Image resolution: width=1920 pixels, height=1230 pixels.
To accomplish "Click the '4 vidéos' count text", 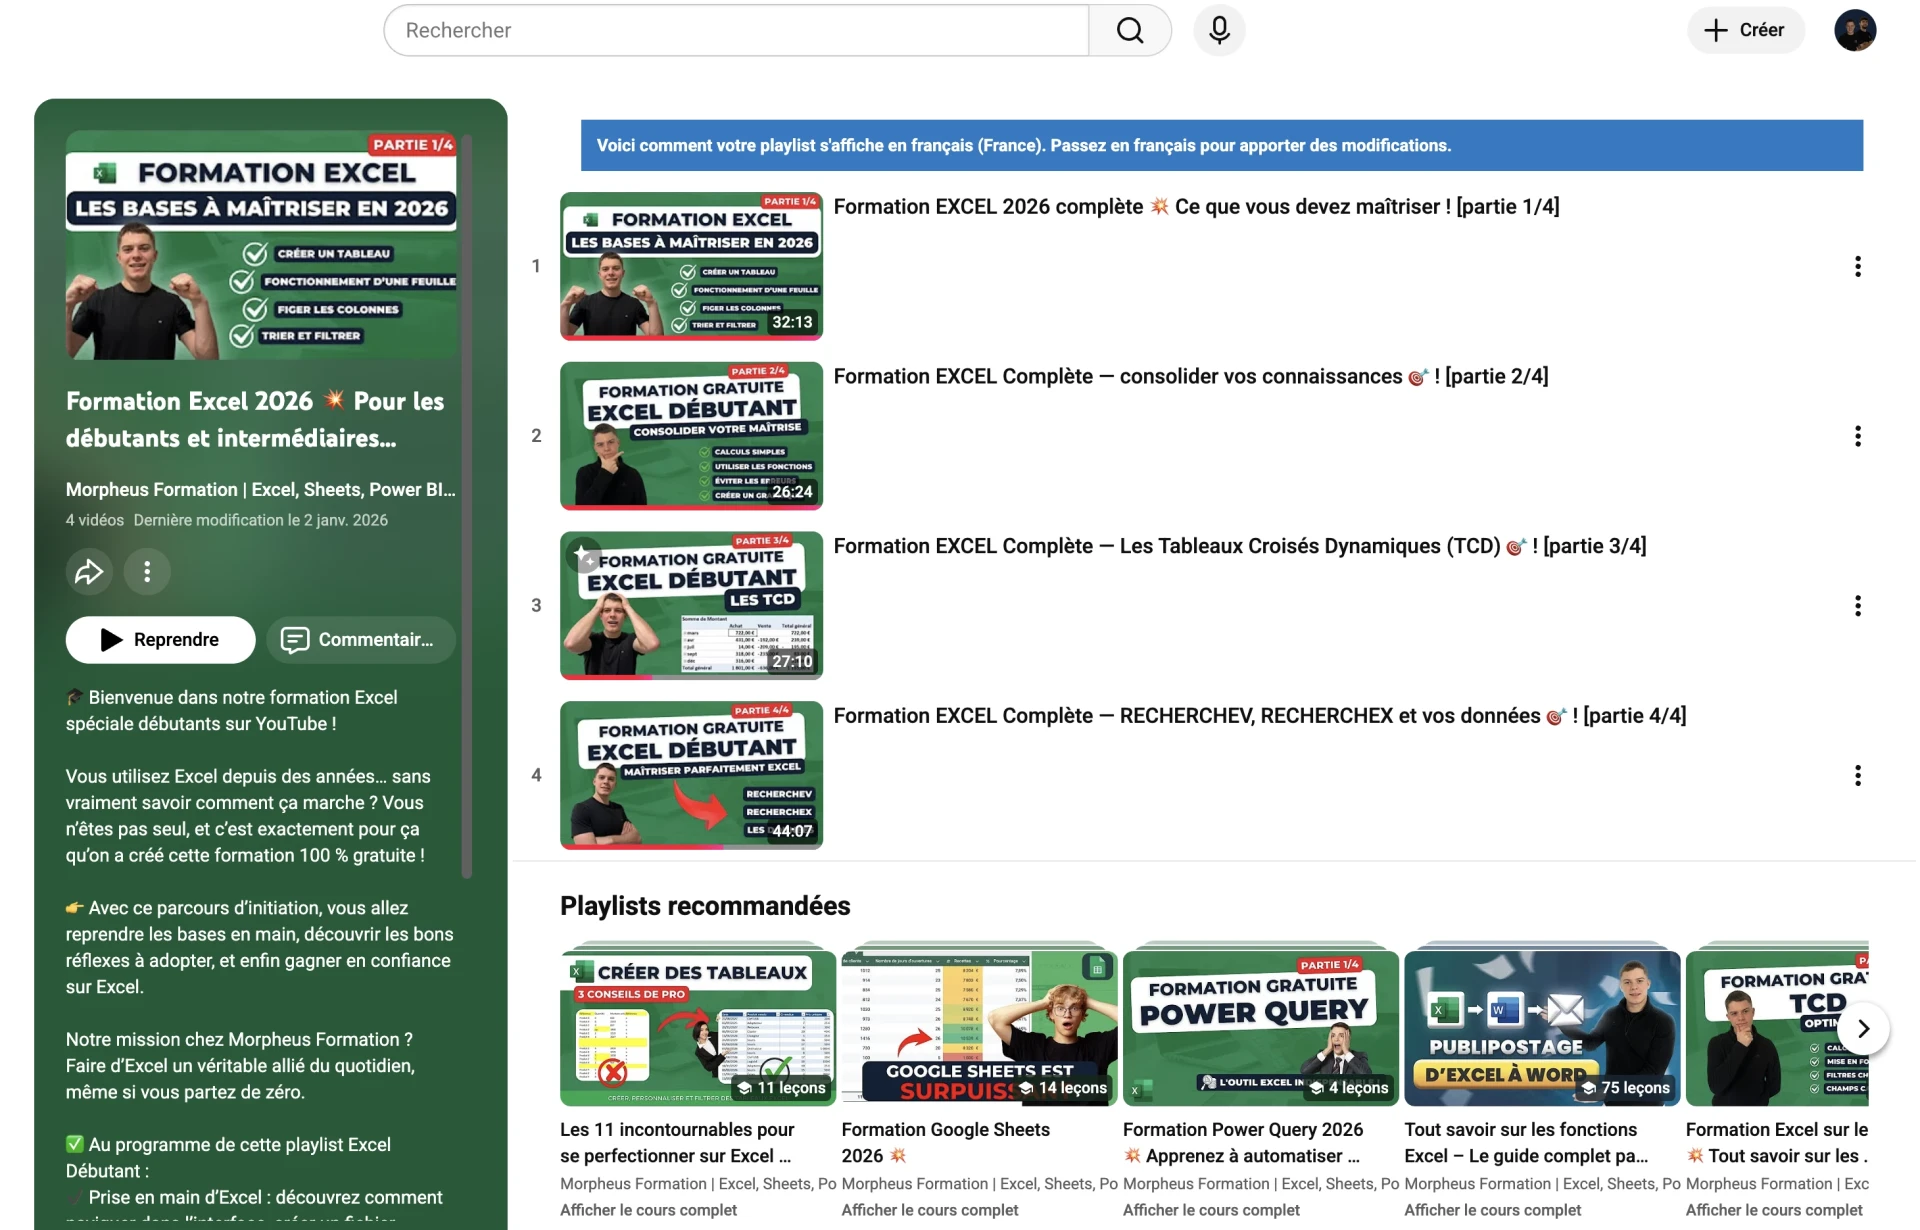I will [95, 520].
